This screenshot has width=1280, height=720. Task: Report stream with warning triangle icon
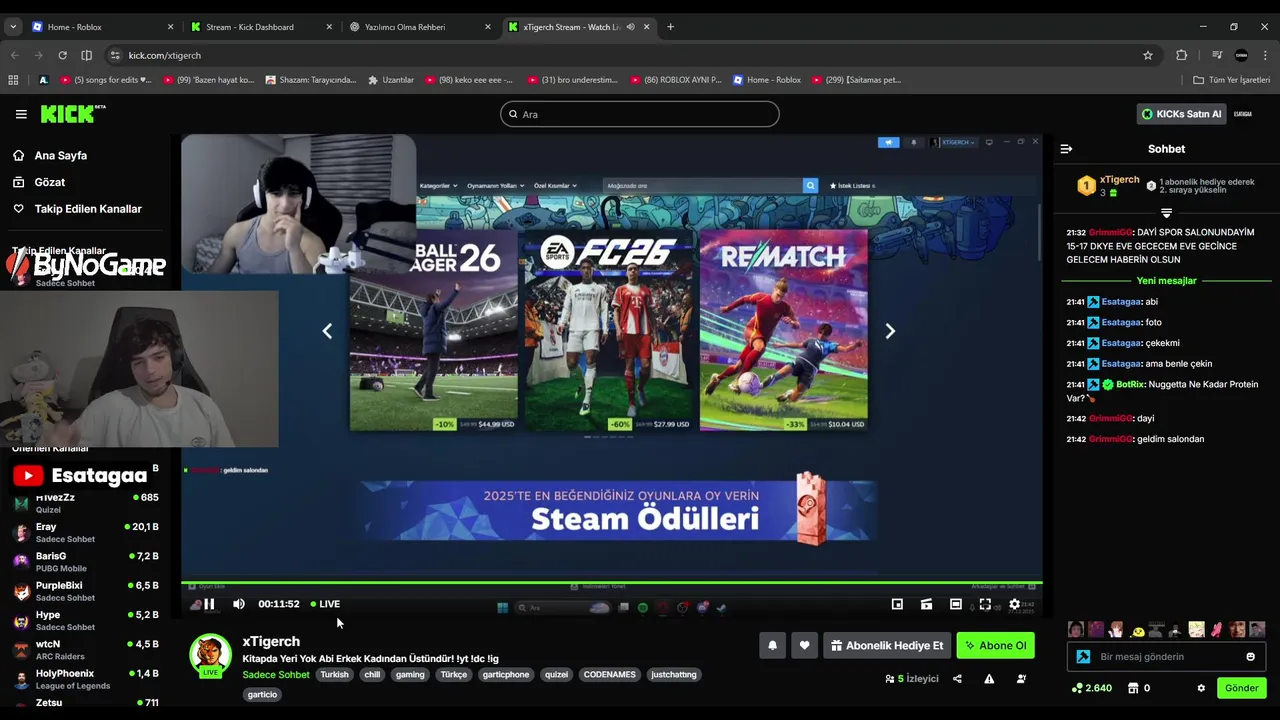click(x=989, y=679)
